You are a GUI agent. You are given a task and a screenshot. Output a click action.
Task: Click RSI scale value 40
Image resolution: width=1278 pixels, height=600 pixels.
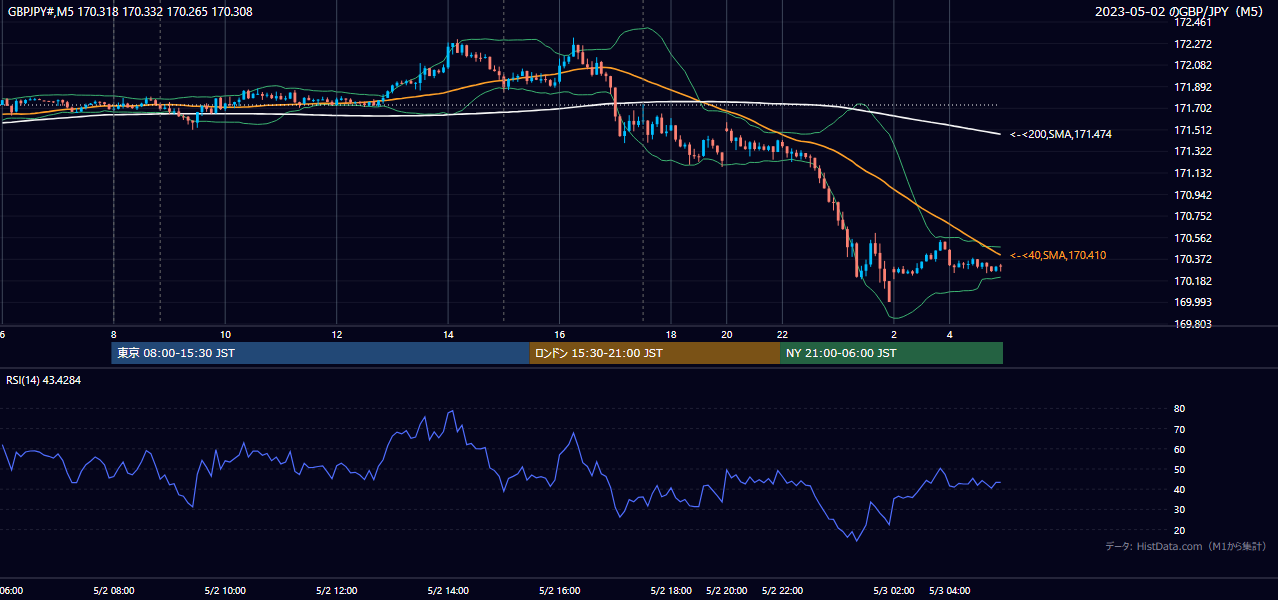(x=1180, y=490)
